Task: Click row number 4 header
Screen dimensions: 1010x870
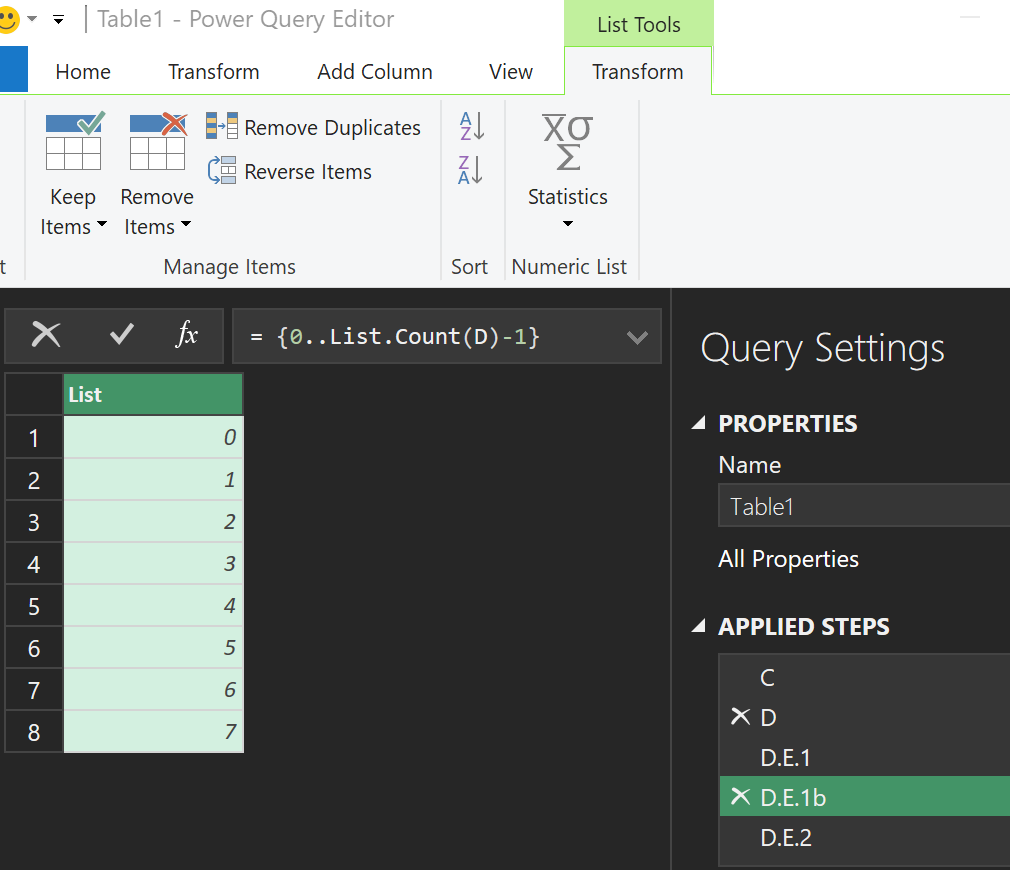Action: coord(34,564)
